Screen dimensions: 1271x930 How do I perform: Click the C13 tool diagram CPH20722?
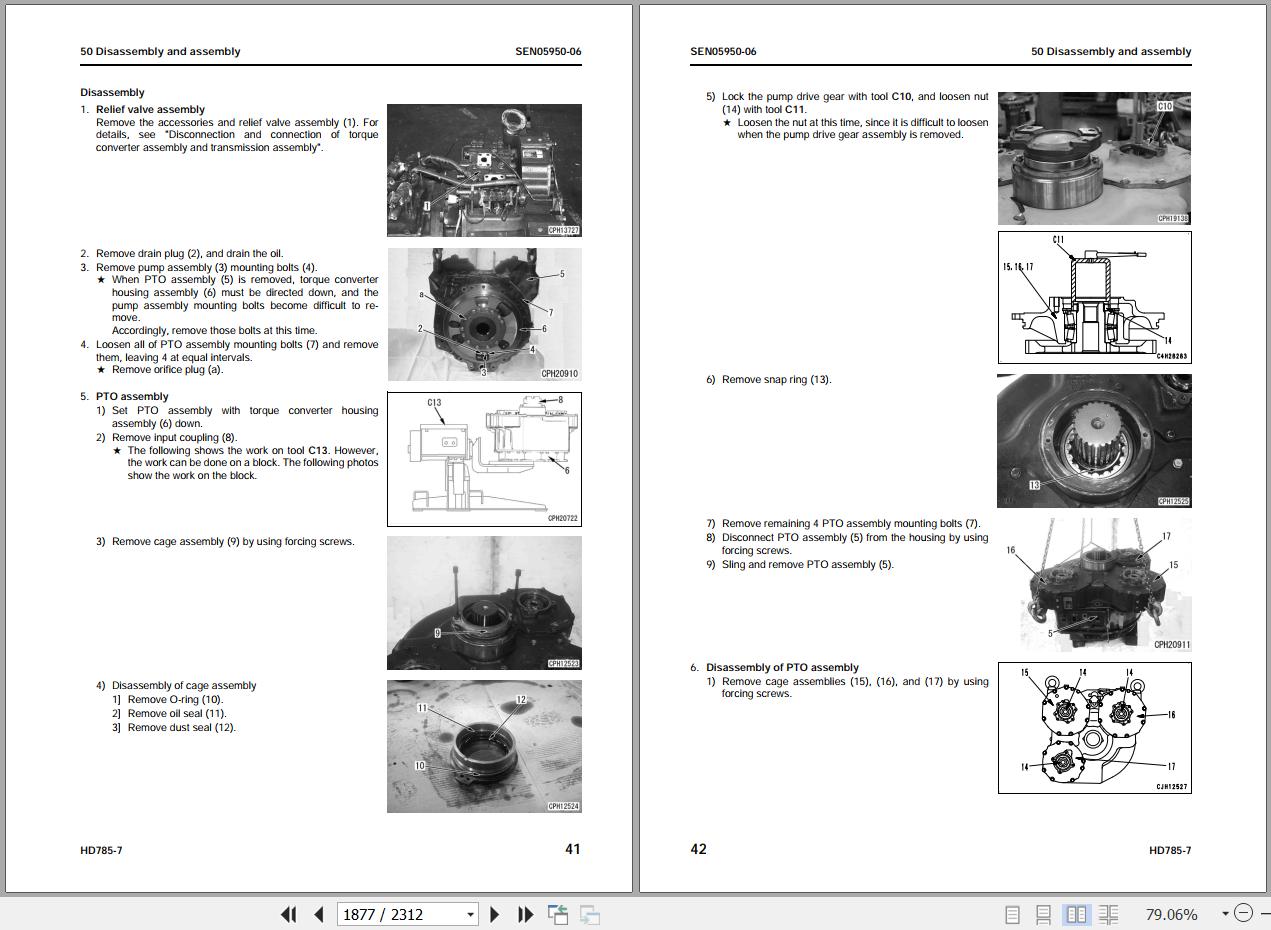pos(484,459)
